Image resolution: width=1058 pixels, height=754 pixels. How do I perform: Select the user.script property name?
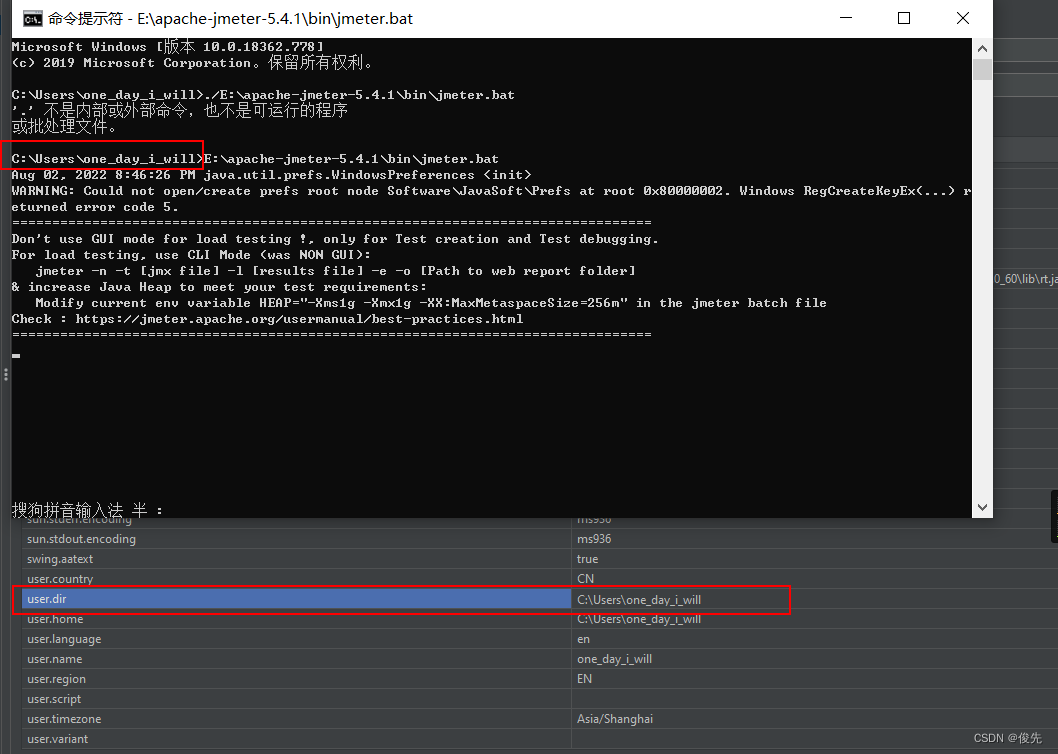(x=54, y=699)
